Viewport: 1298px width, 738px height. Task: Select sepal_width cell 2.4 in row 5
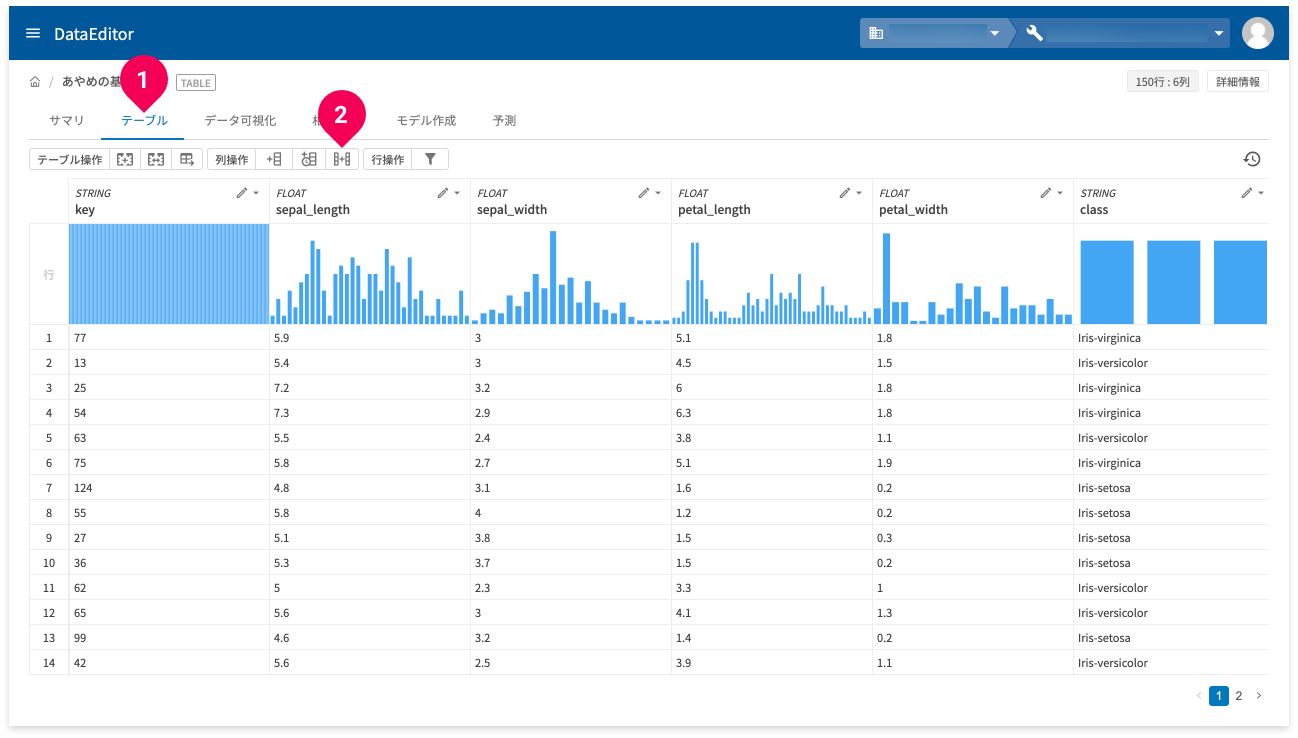[571, 438]
